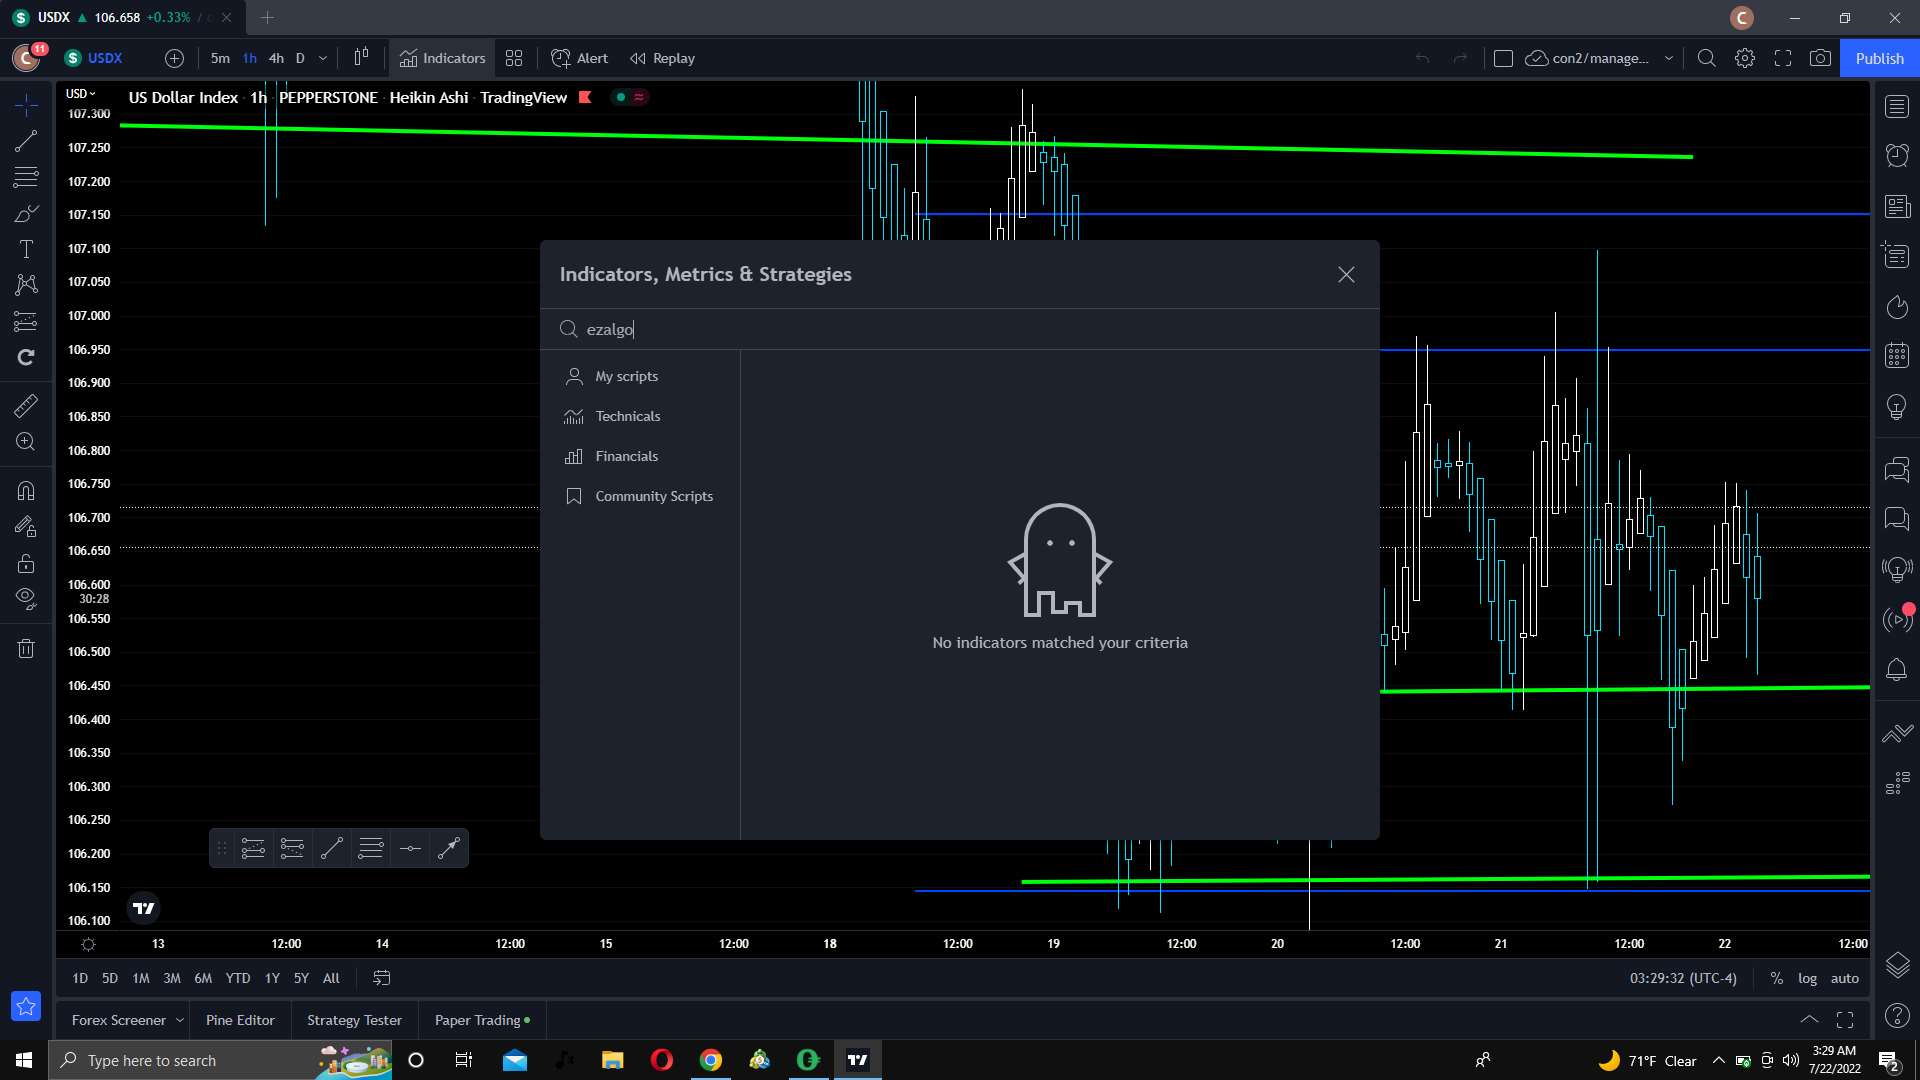Click the Remove Objects trash icon
The width and height of the screenshot is (1920, 1080).
pyautogui.click(x=26, y=649)
